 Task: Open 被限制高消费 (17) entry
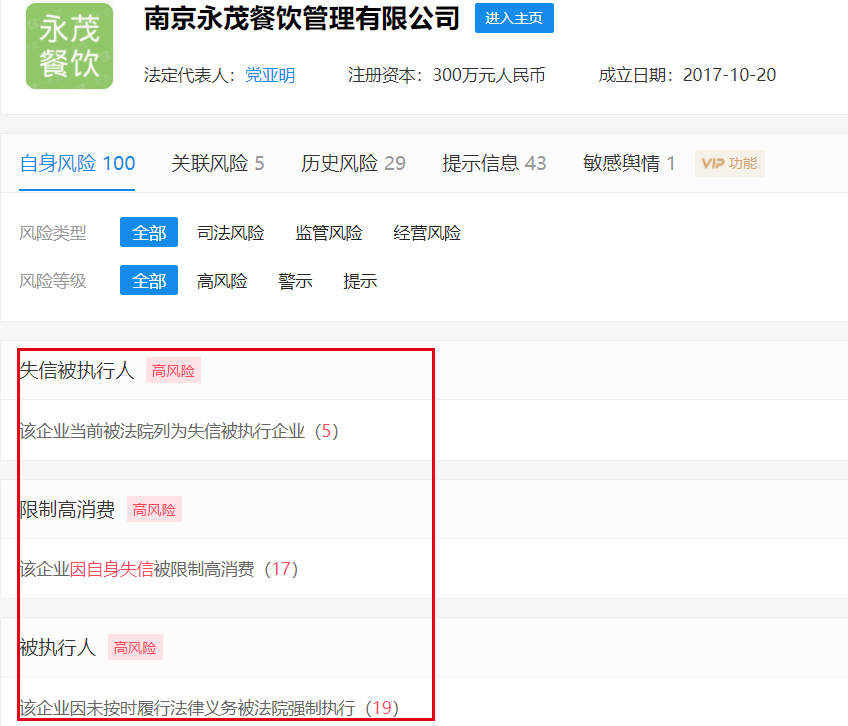tap(158, 569)
